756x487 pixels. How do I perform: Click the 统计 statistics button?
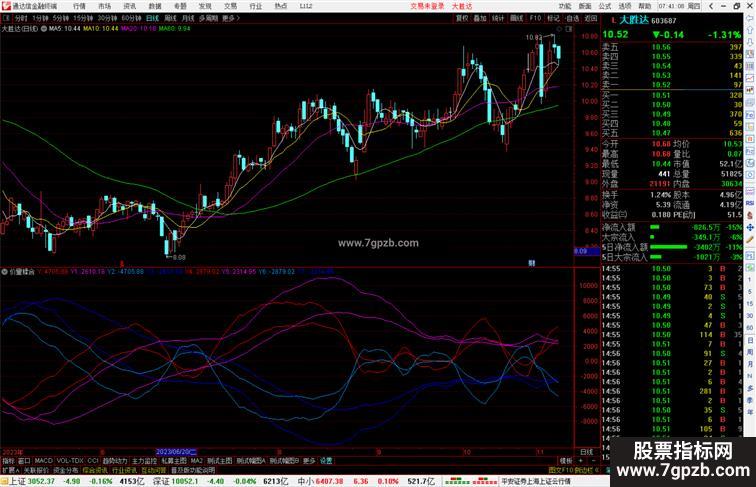tap(498, 18)
